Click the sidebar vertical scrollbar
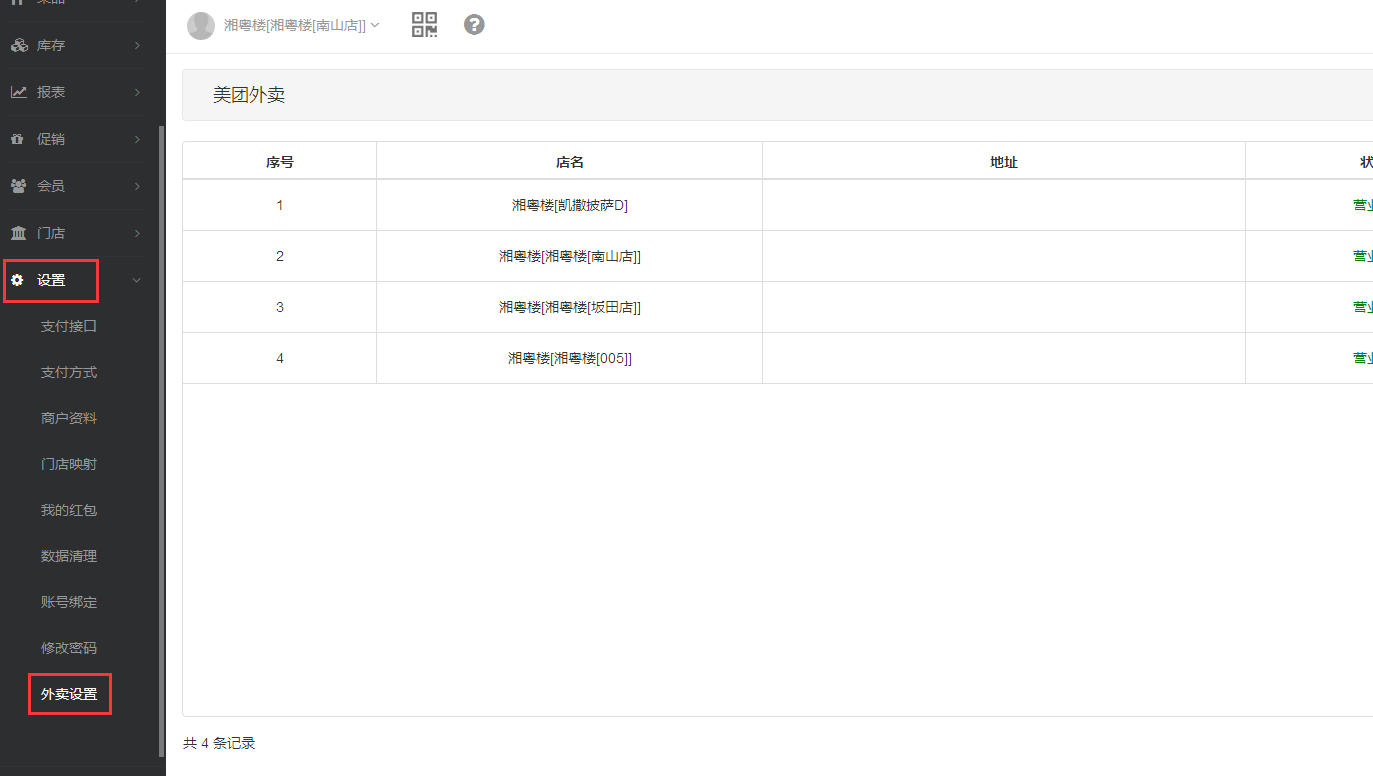This screenshot has height=776, width=1373. (x=162, y=440)
